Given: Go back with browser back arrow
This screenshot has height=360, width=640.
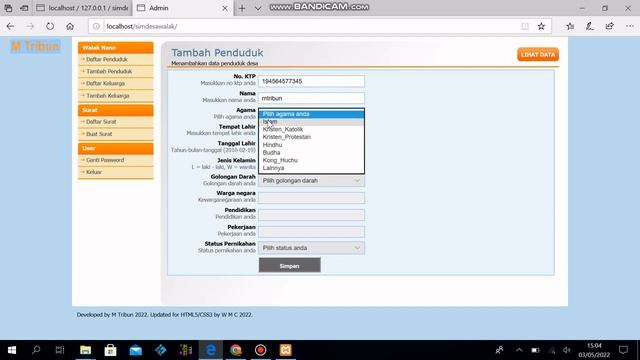Looking at the screenshot, I should [10, 26].
